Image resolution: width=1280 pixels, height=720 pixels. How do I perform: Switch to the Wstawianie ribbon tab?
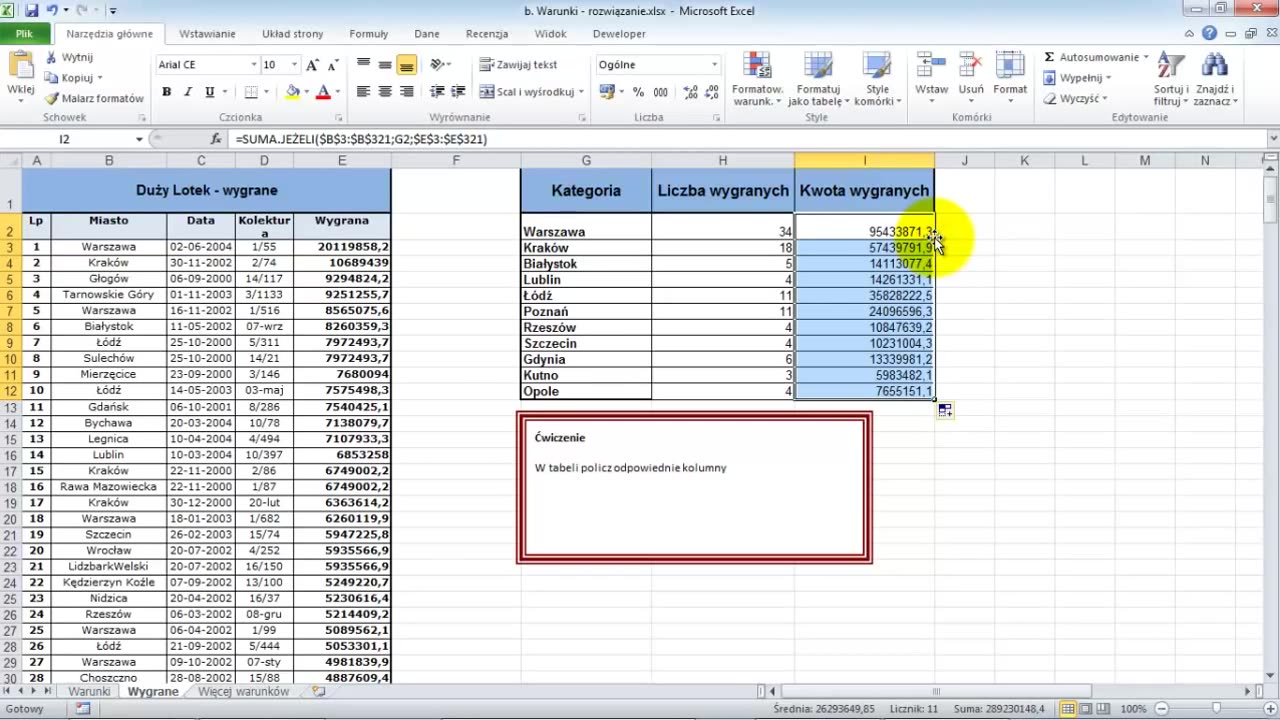click(x=207, y=33)
